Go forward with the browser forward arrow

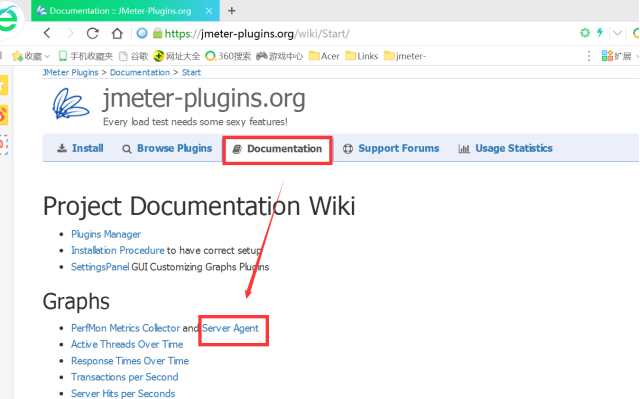70,33
